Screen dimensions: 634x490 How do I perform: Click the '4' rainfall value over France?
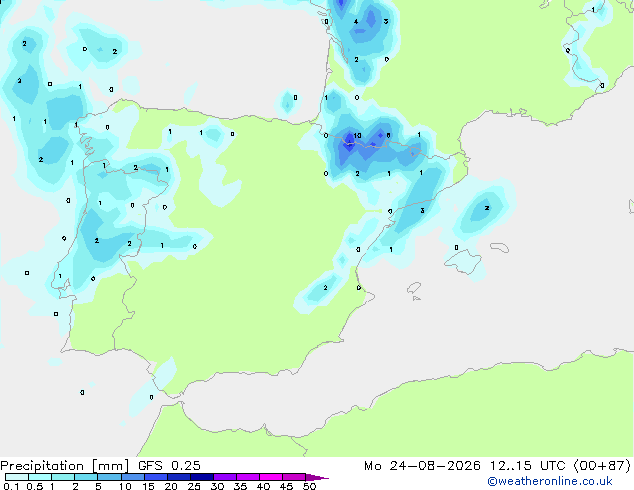tap(356, 21)
